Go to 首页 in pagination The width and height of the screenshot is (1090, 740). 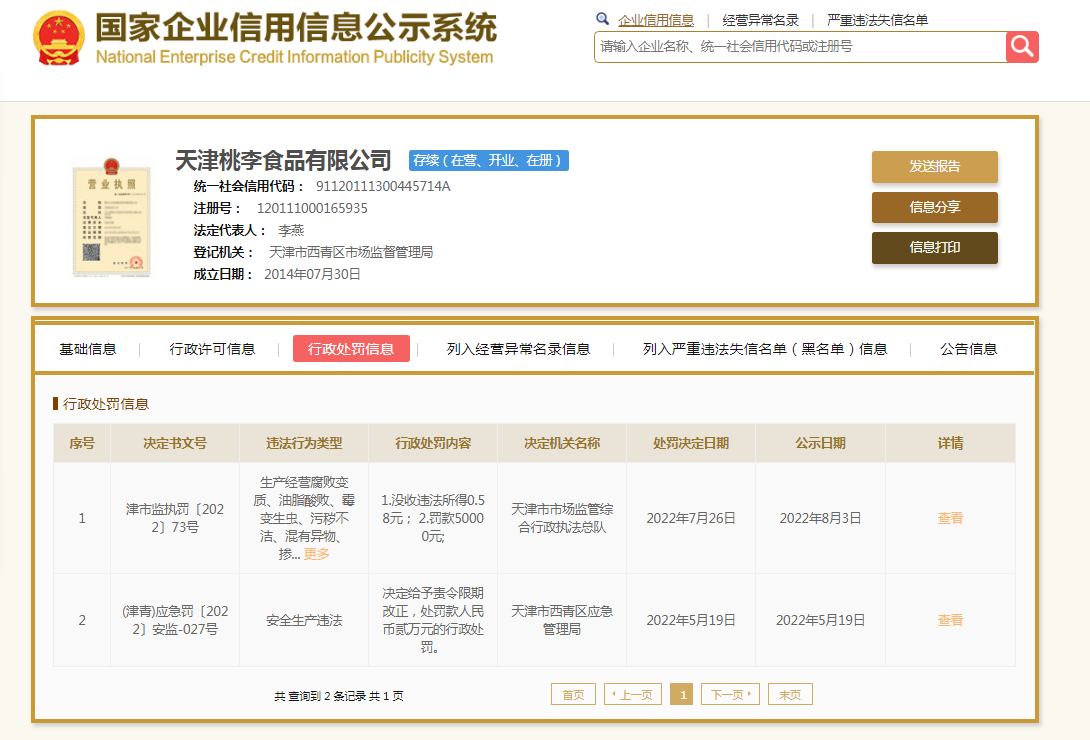pyautogui.click(x=574, y=694)
